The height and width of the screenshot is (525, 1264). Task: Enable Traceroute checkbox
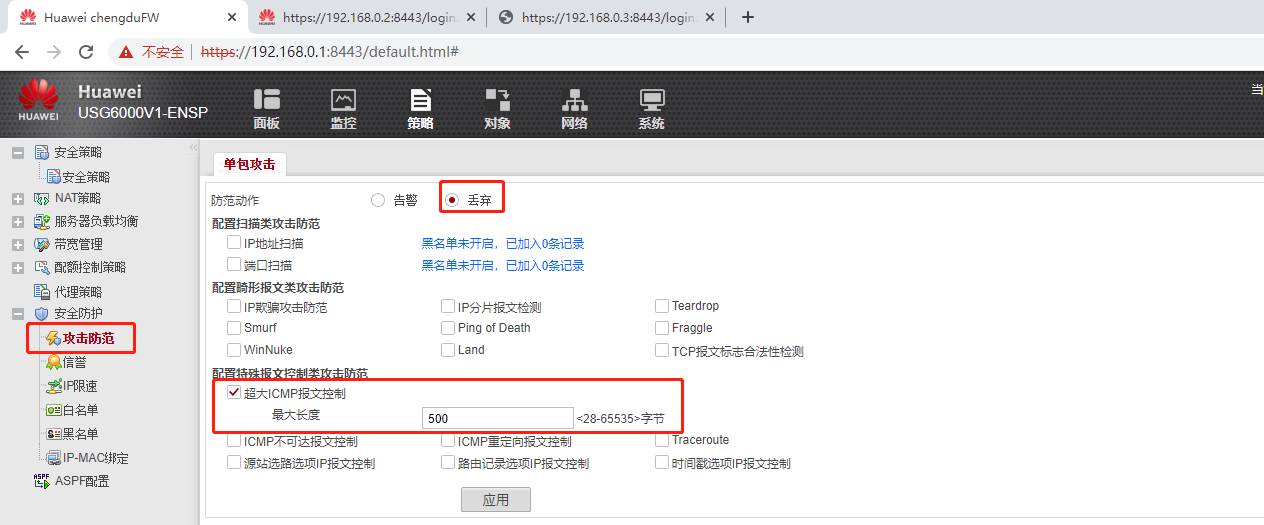point(662,440)
